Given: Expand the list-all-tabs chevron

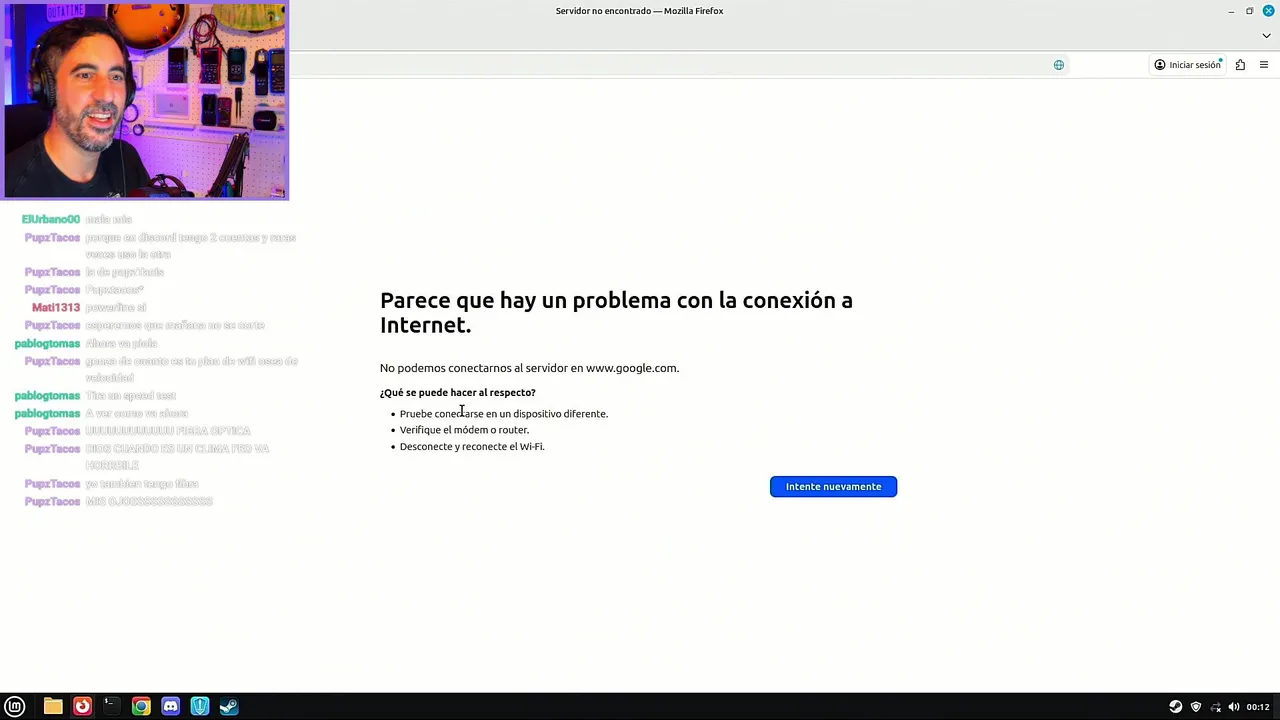Looking at the screenshot, I should (x=1266, y=36).
